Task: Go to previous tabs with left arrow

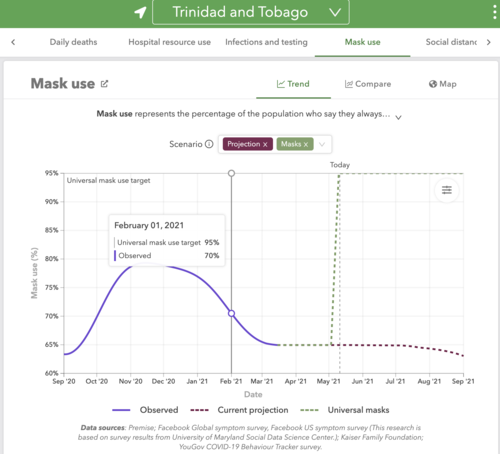Action: click(13, 42)
